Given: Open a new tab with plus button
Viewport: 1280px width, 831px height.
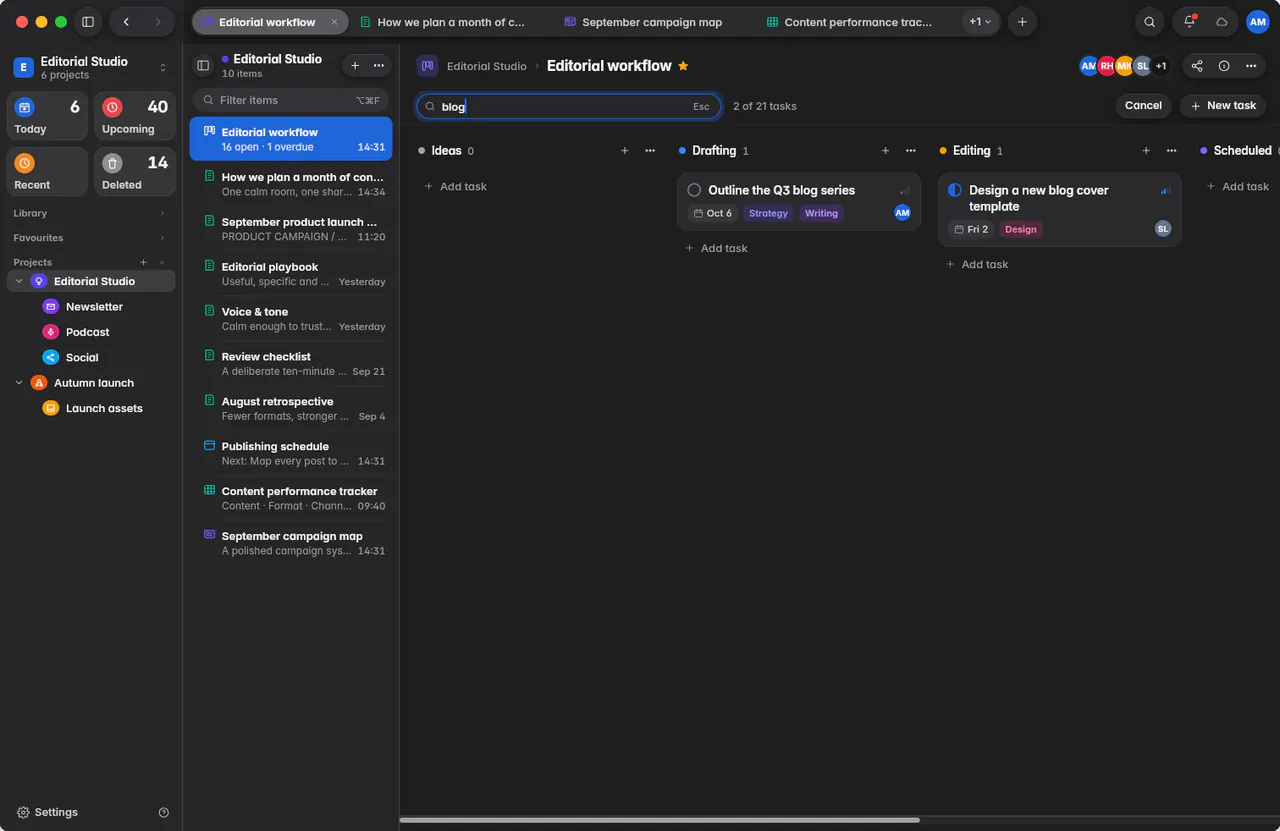Looking at the screenshot, I should coord(1021,22).
